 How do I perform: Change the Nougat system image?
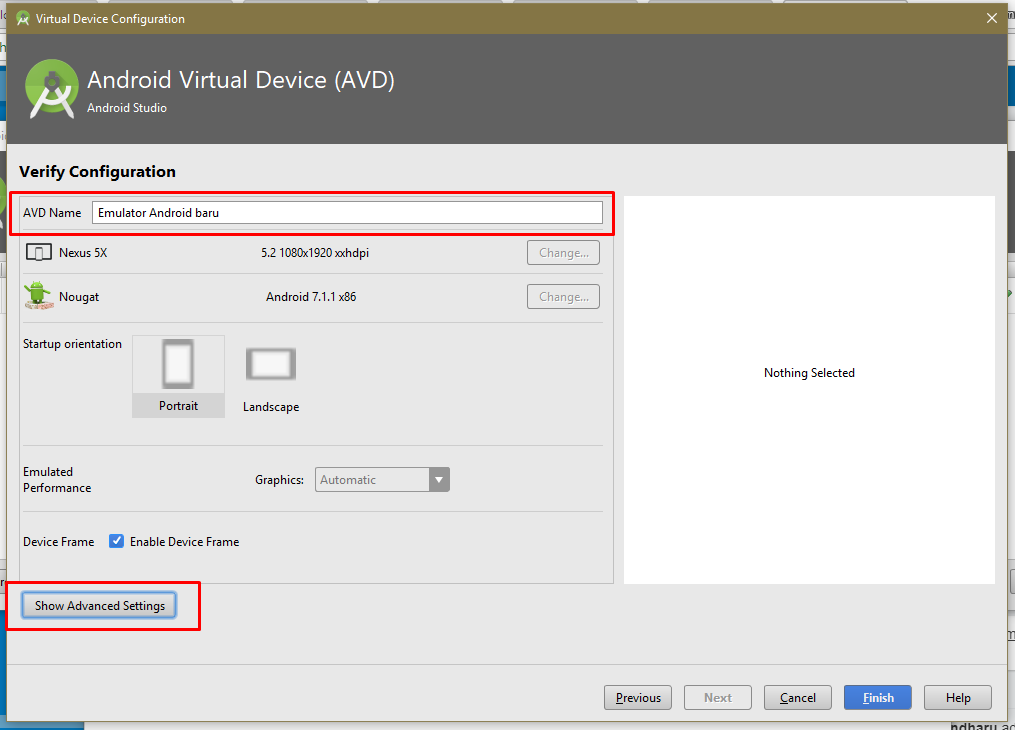[563, 297]
